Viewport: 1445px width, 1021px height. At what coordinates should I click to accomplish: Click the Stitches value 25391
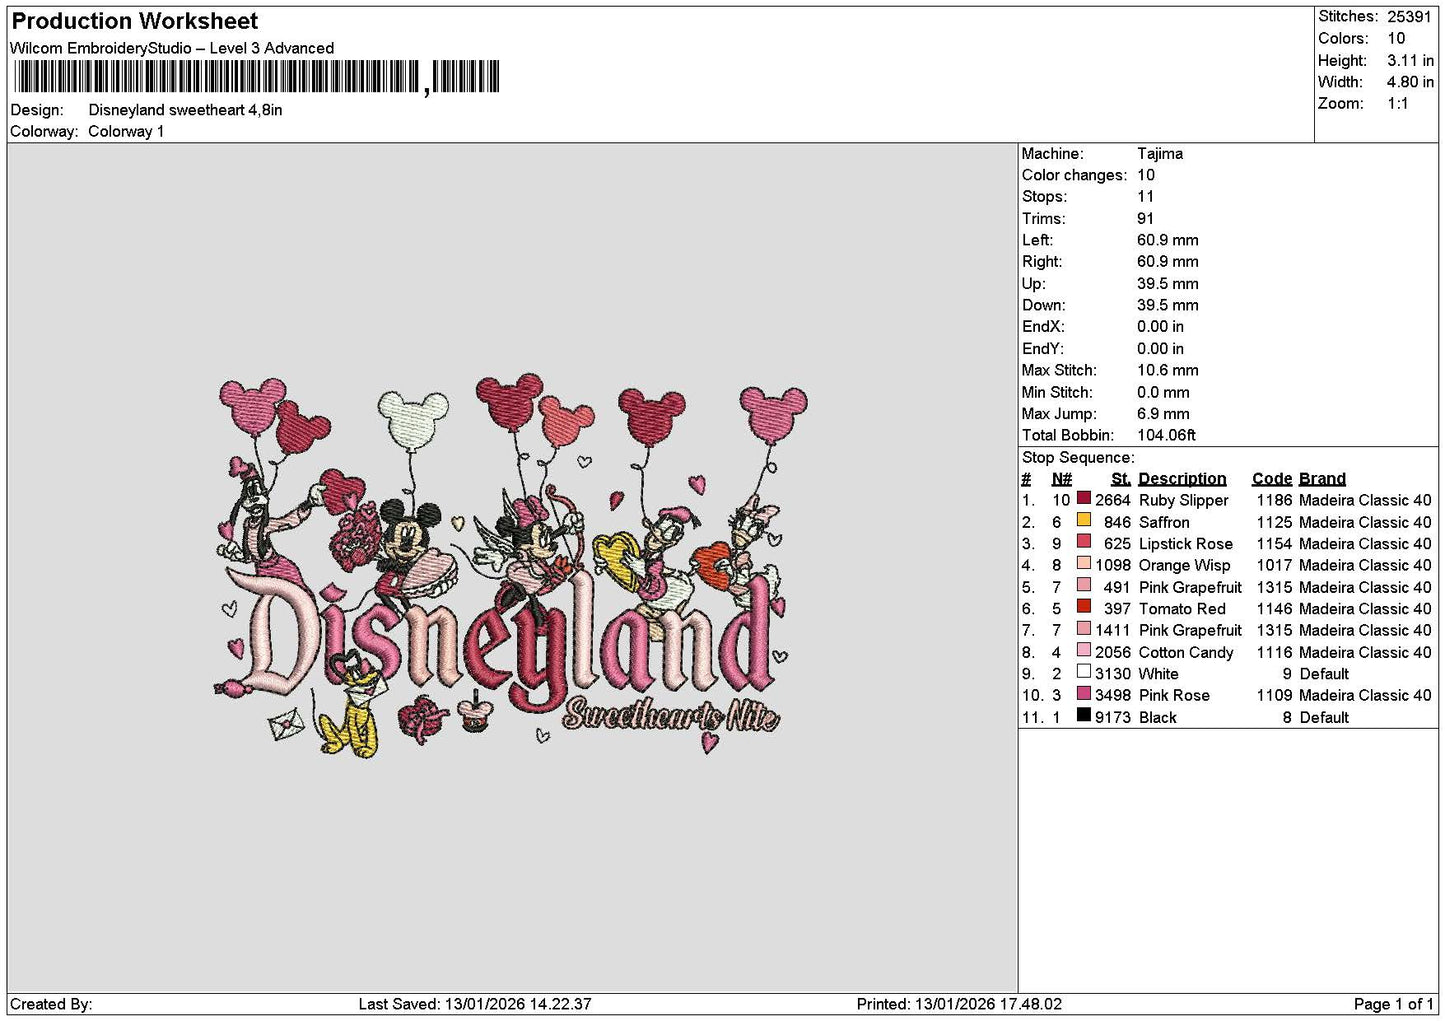[1409, 17]
